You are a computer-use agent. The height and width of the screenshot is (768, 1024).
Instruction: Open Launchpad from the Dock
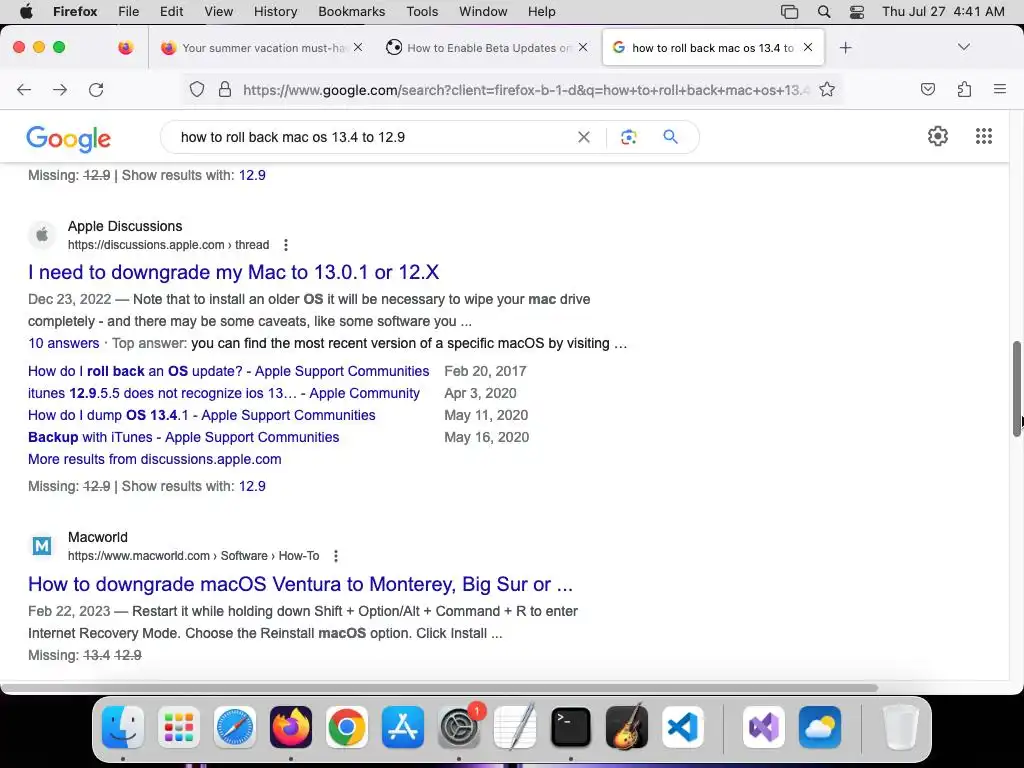pos(179,727)
